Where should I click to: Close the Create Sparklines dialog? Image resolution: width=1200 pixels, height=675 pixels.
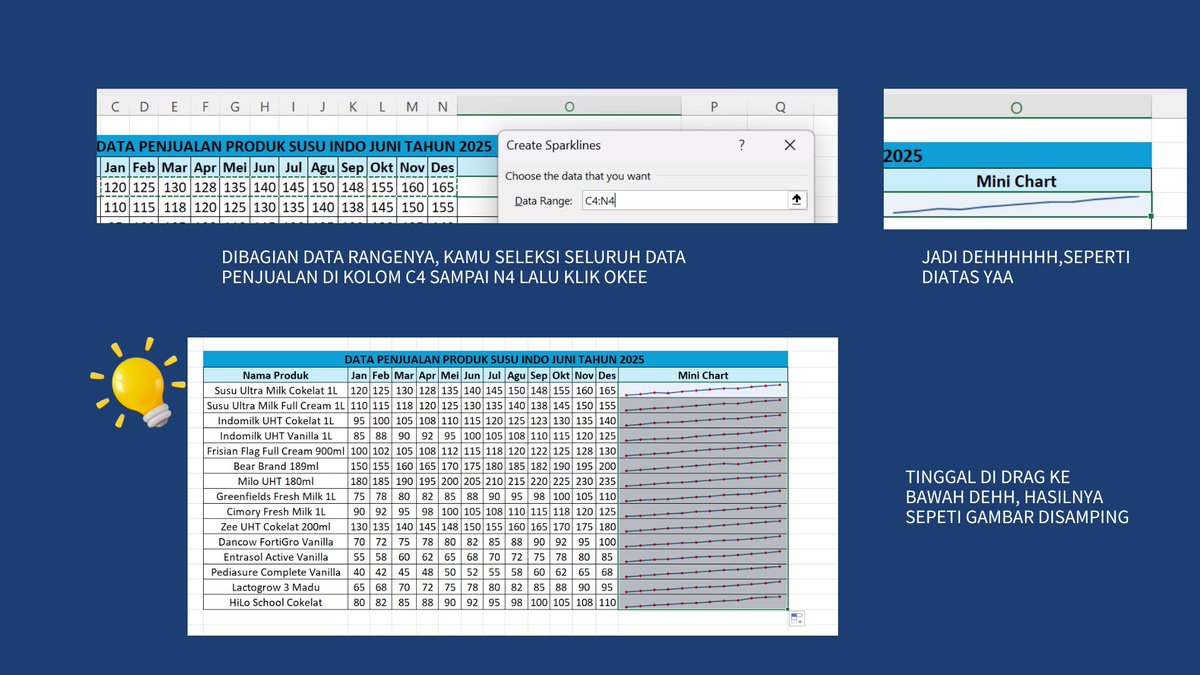point(790,145)
